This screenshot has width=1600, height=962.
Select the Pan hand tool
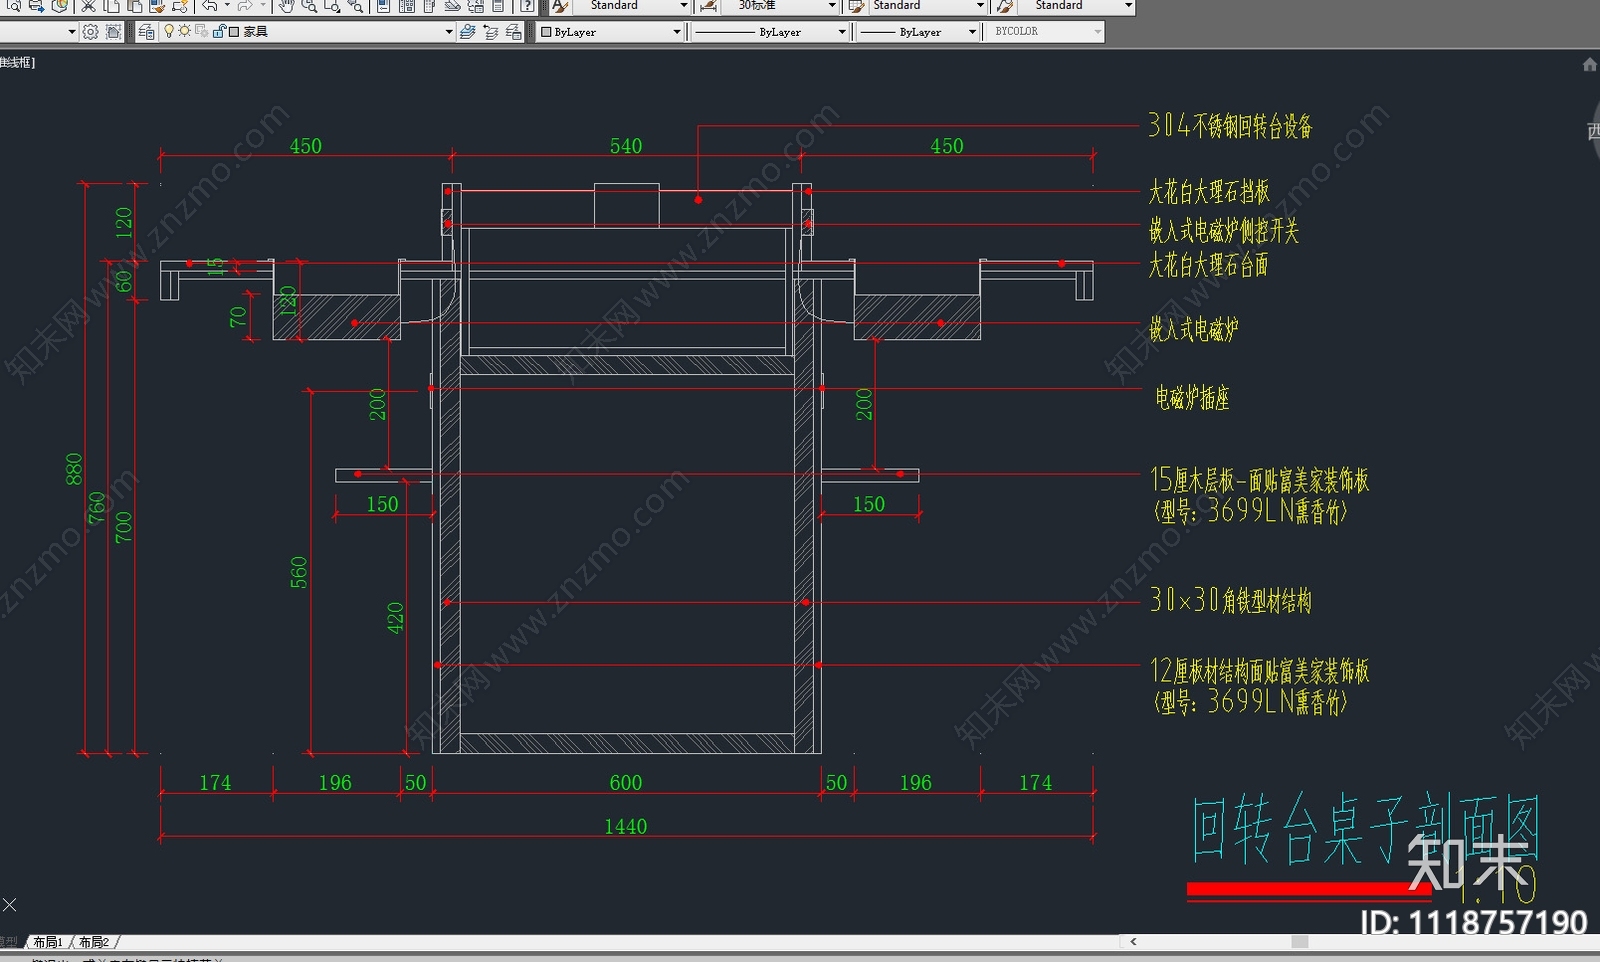pos(287,6)
